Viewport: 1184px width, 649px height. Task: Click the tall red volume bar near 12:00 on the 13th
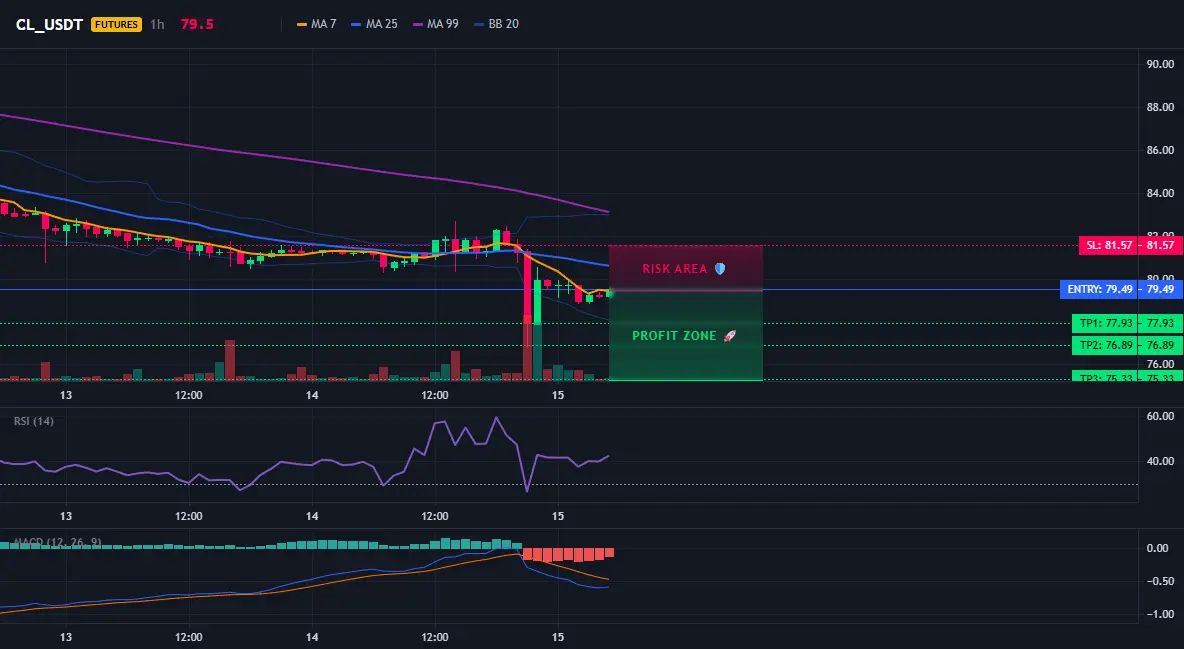point(230,360)
